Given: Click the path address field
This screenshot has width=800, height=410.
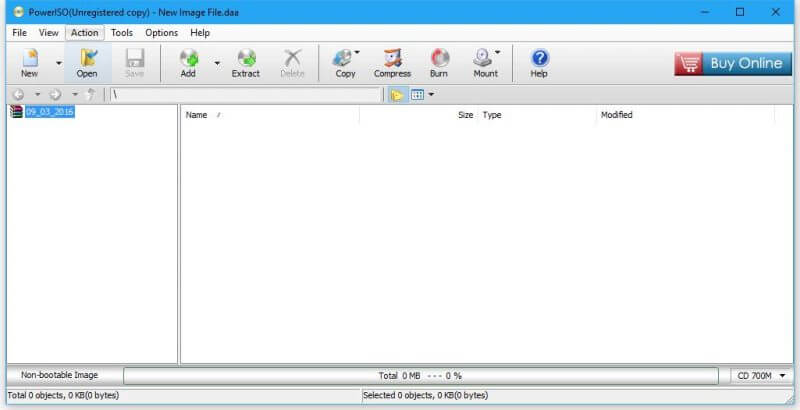Looking at the screenshot, I should pos(246,95).
